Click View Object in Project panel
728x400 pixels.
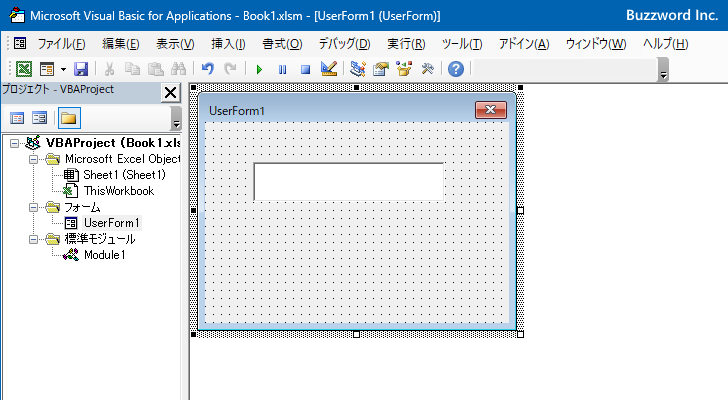pos(41,118)
